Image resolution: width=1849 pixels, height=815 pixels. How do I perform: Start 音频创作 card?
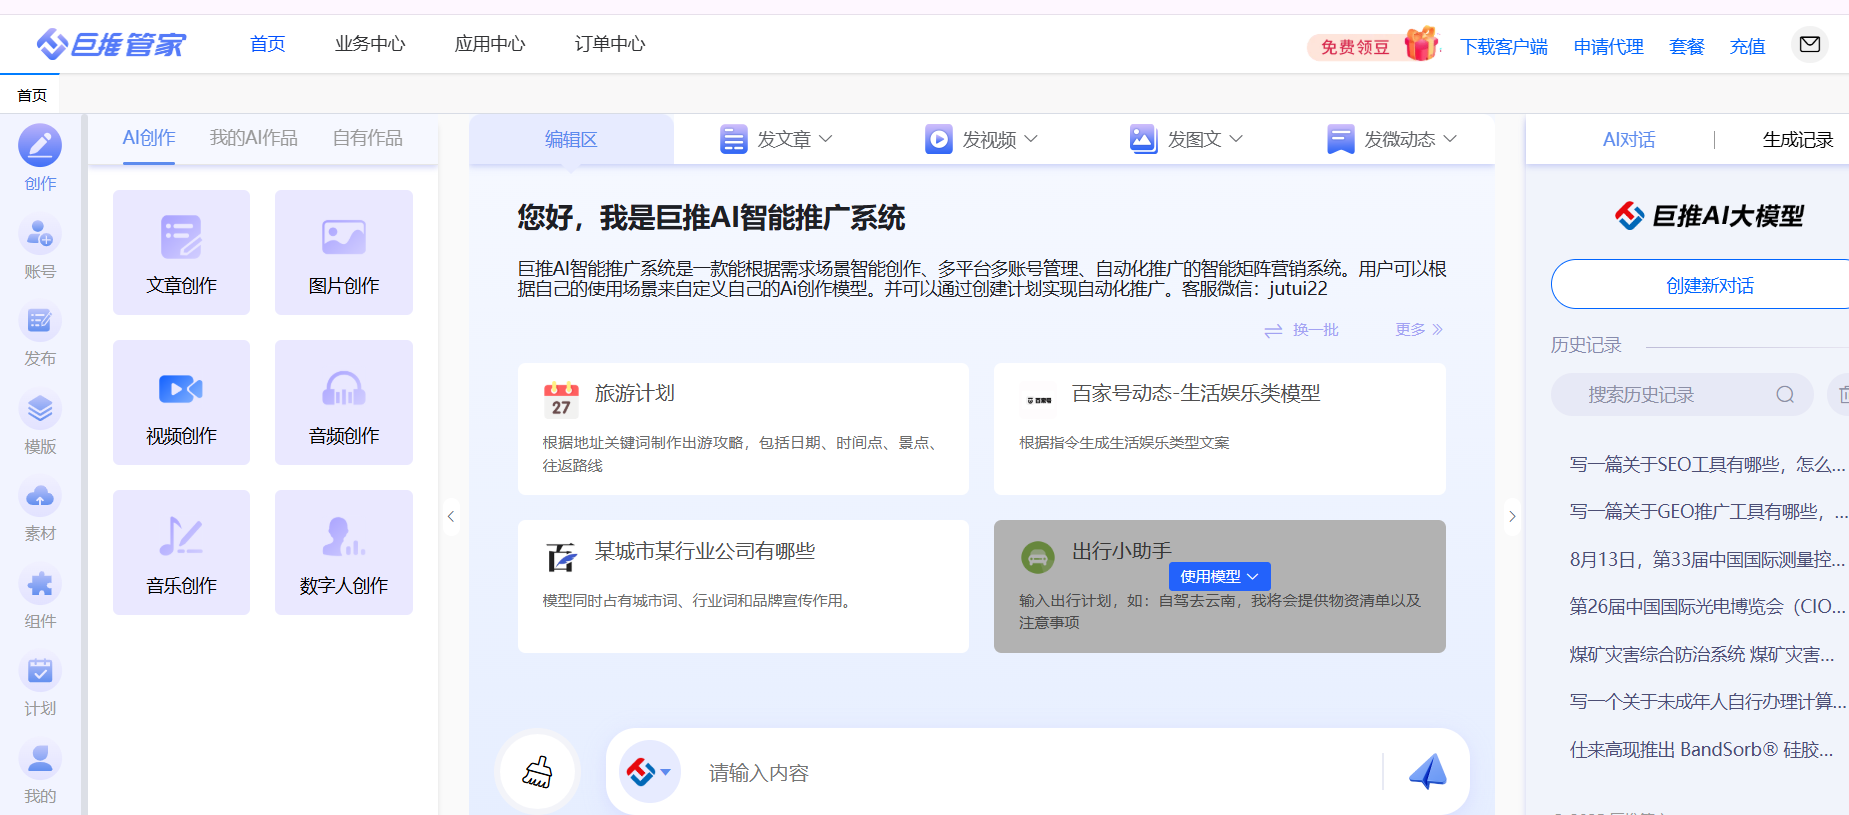(344, 402)
